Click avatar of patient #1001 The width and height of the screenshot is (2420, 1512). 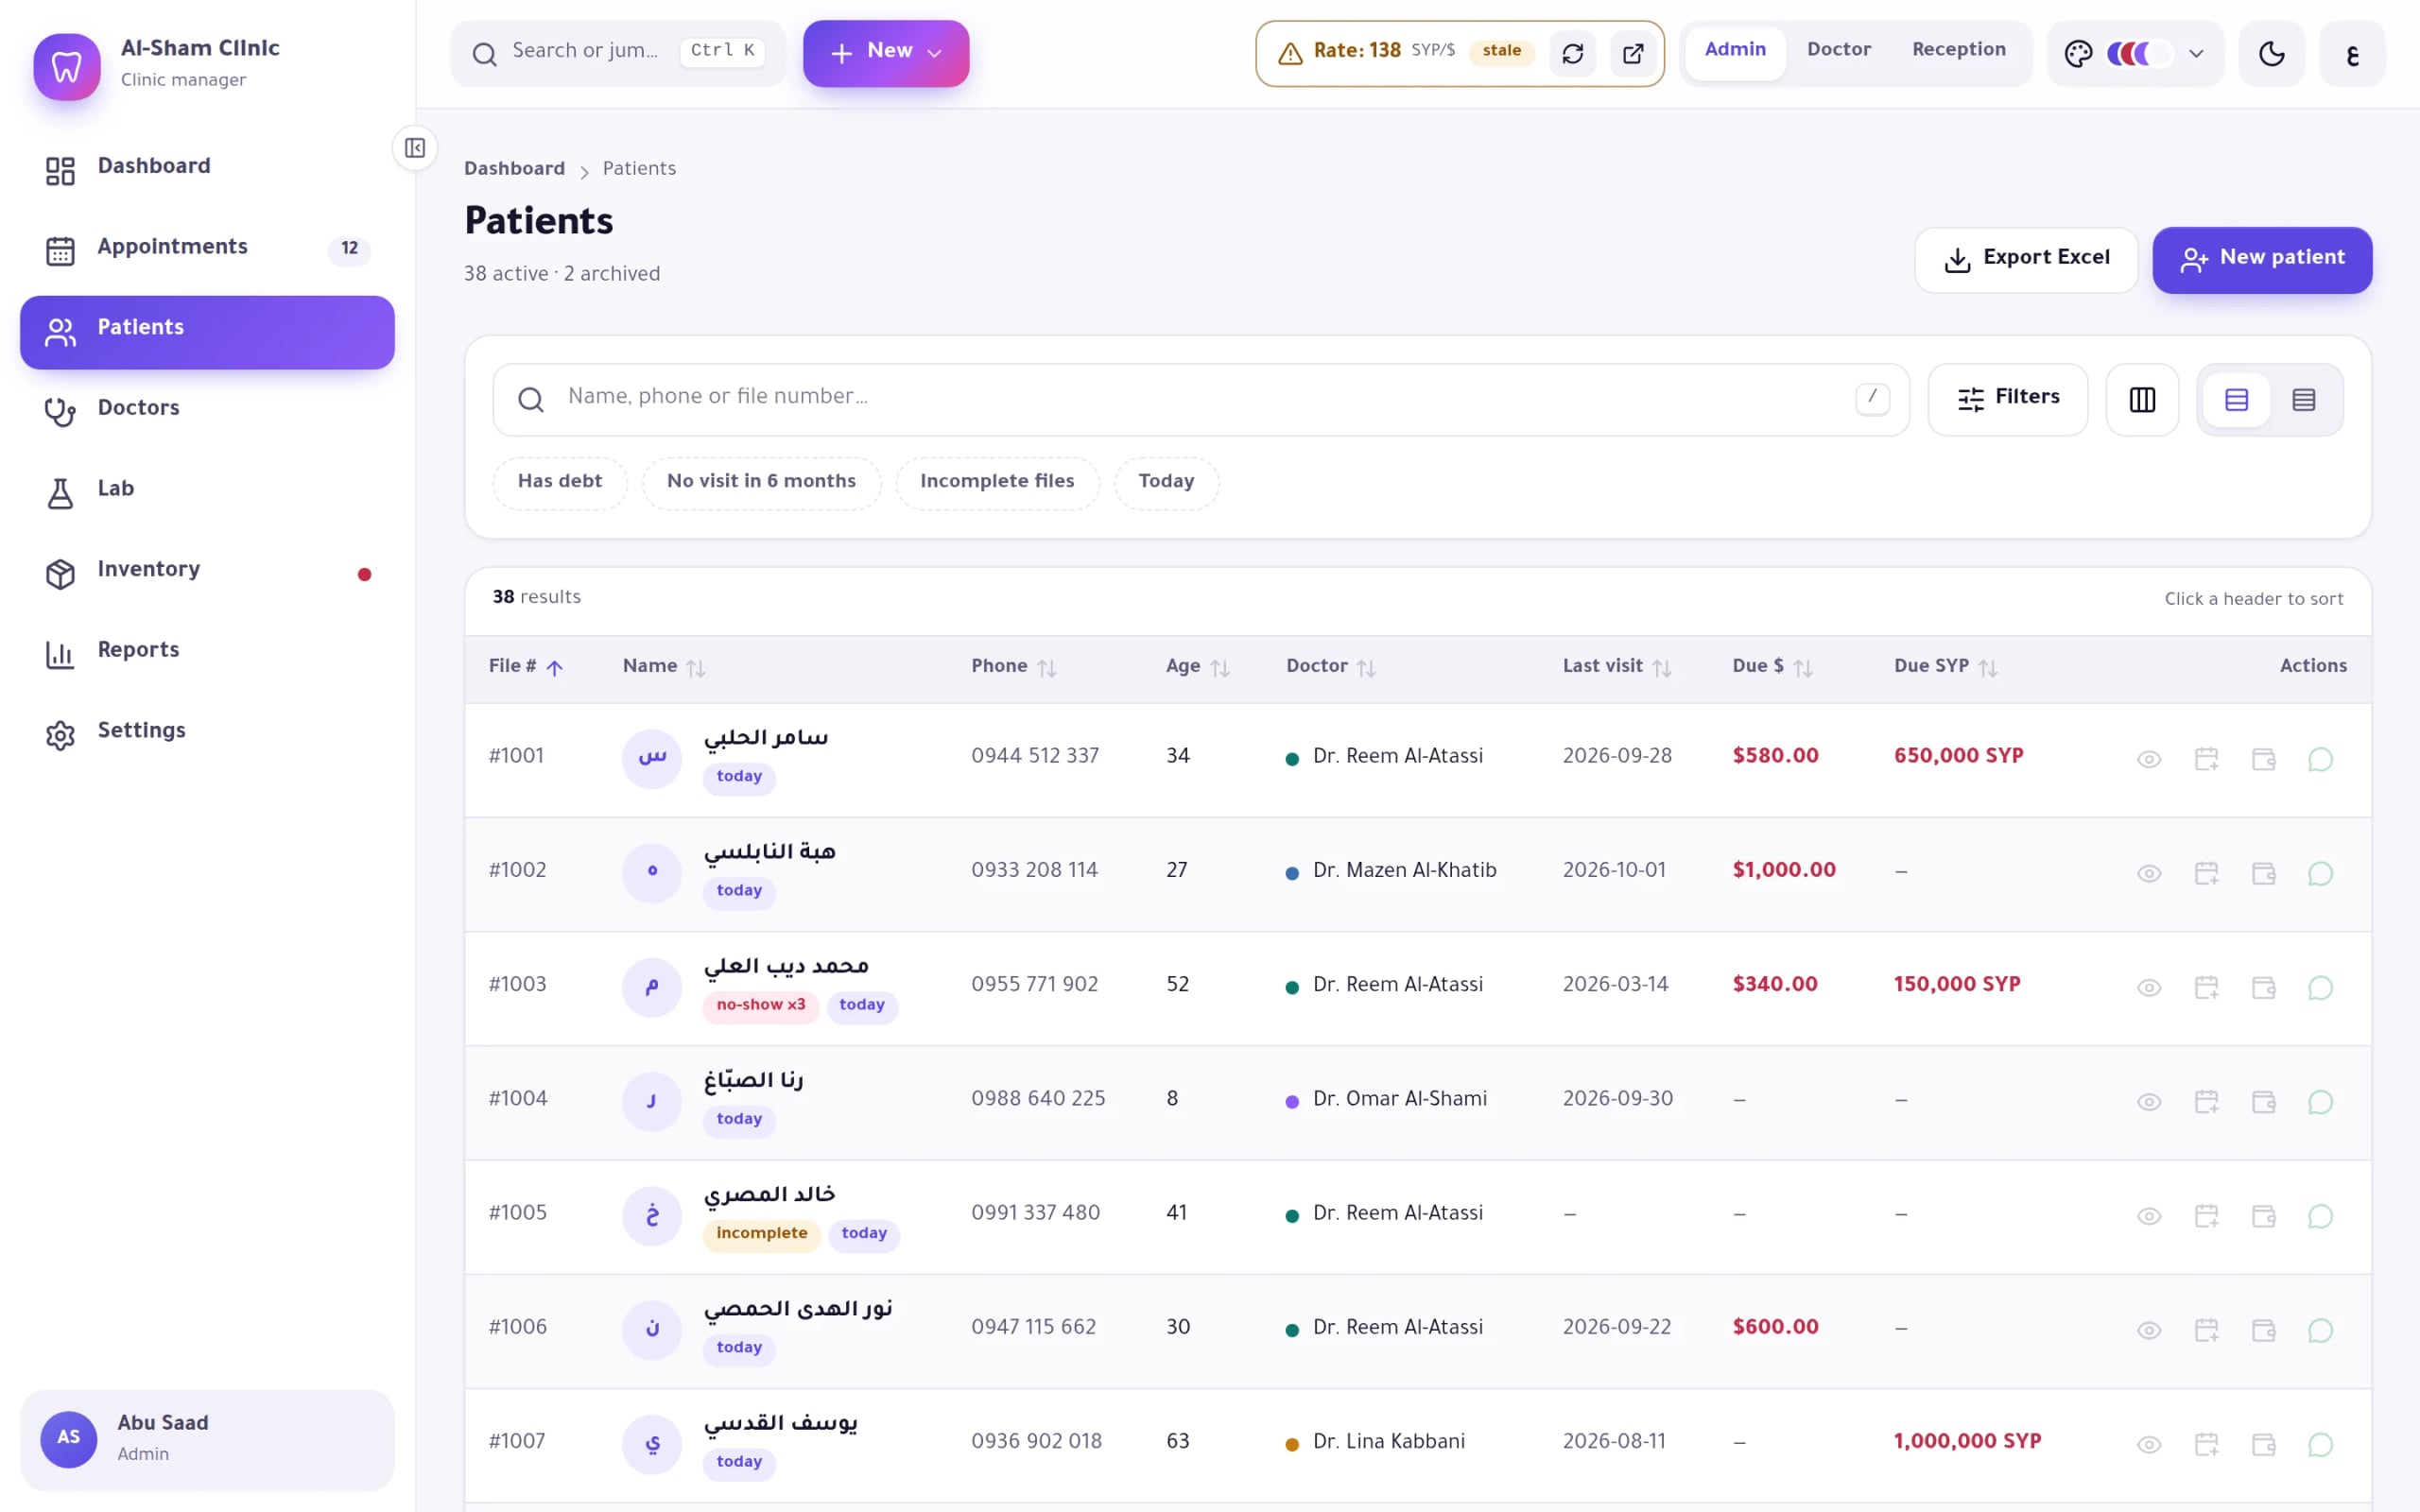coord(652,759)
